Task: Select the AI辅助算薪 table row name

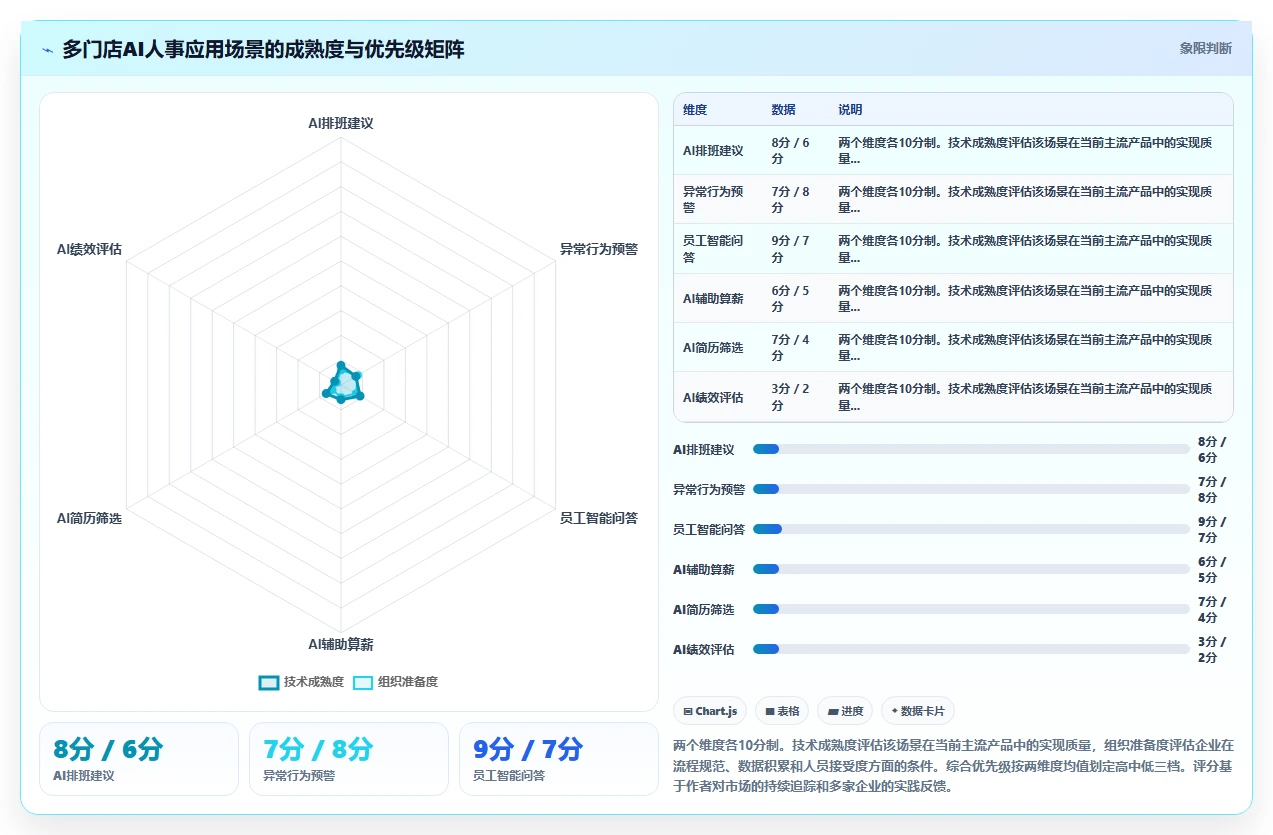Action: point(713,299)
